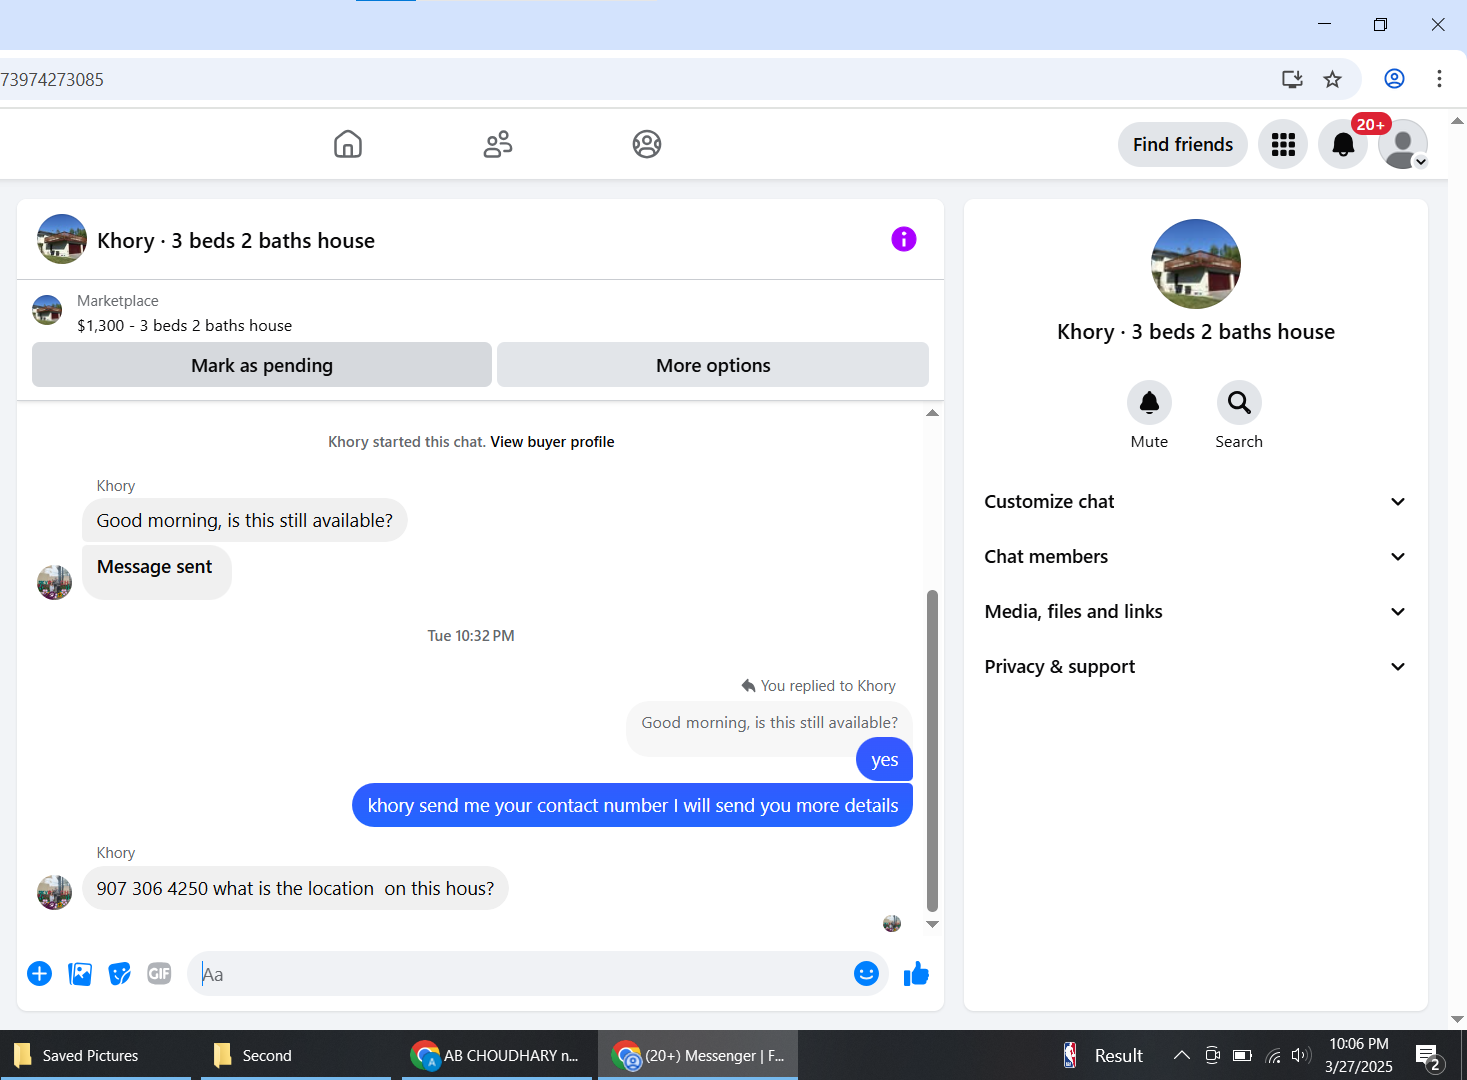
Task: Open More options button
Action: 713,365
